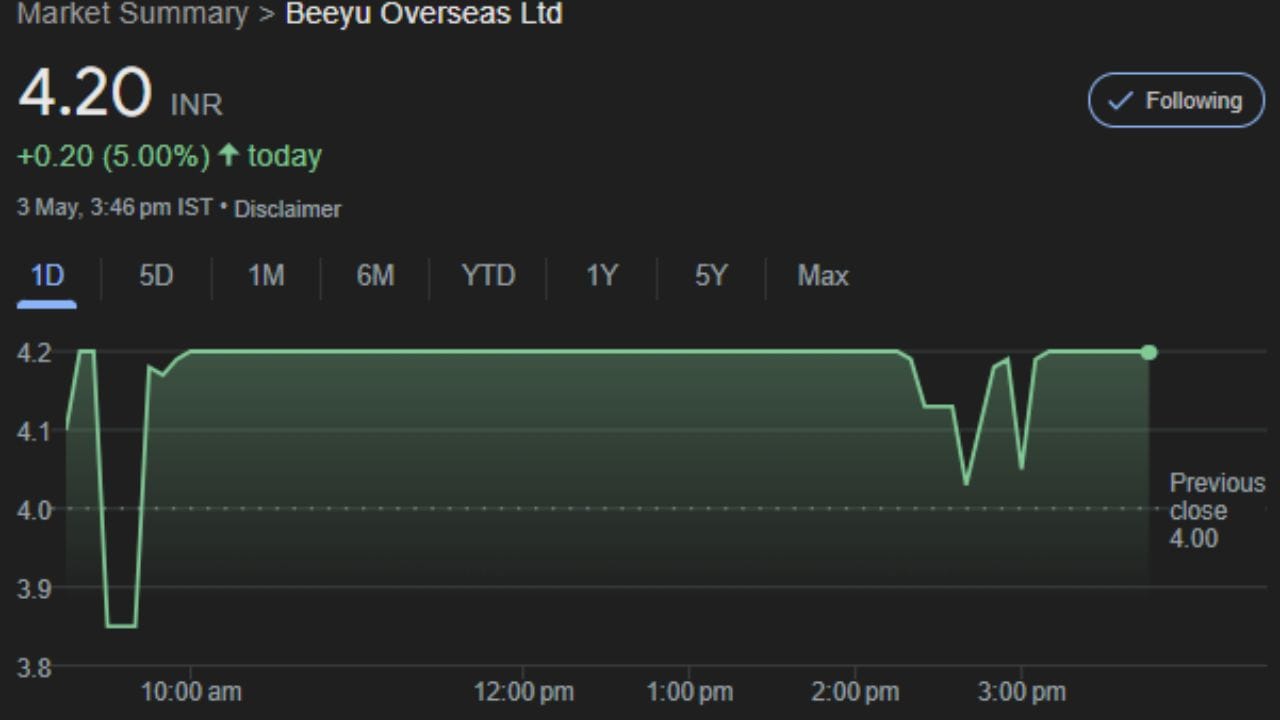
Task: Select the 1Y chart range
Action: pyautogui.click(x=601, y=276)
